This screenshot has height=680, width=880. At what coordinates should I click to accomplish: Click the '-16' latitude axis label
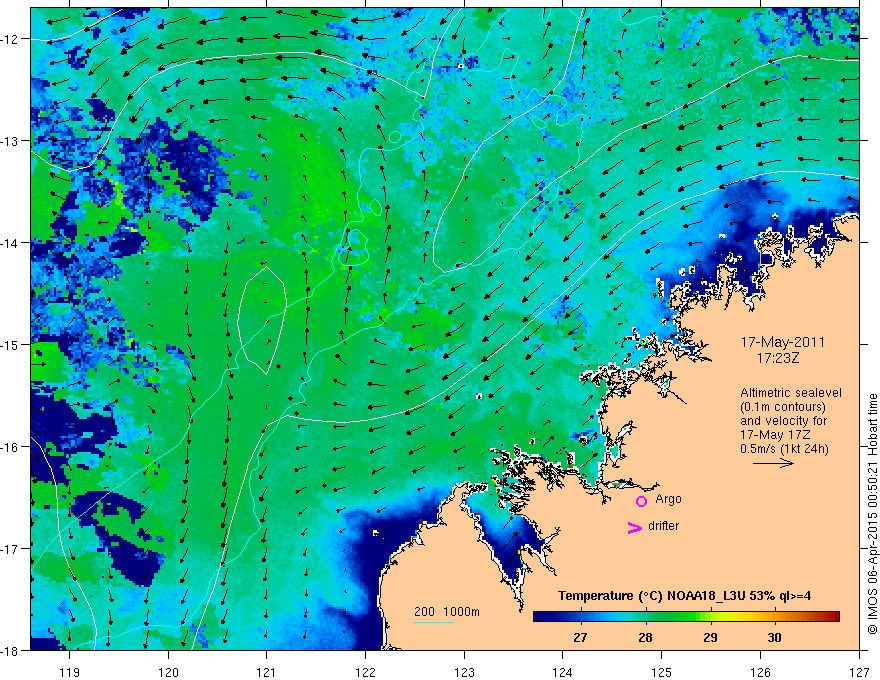[12, 447]
